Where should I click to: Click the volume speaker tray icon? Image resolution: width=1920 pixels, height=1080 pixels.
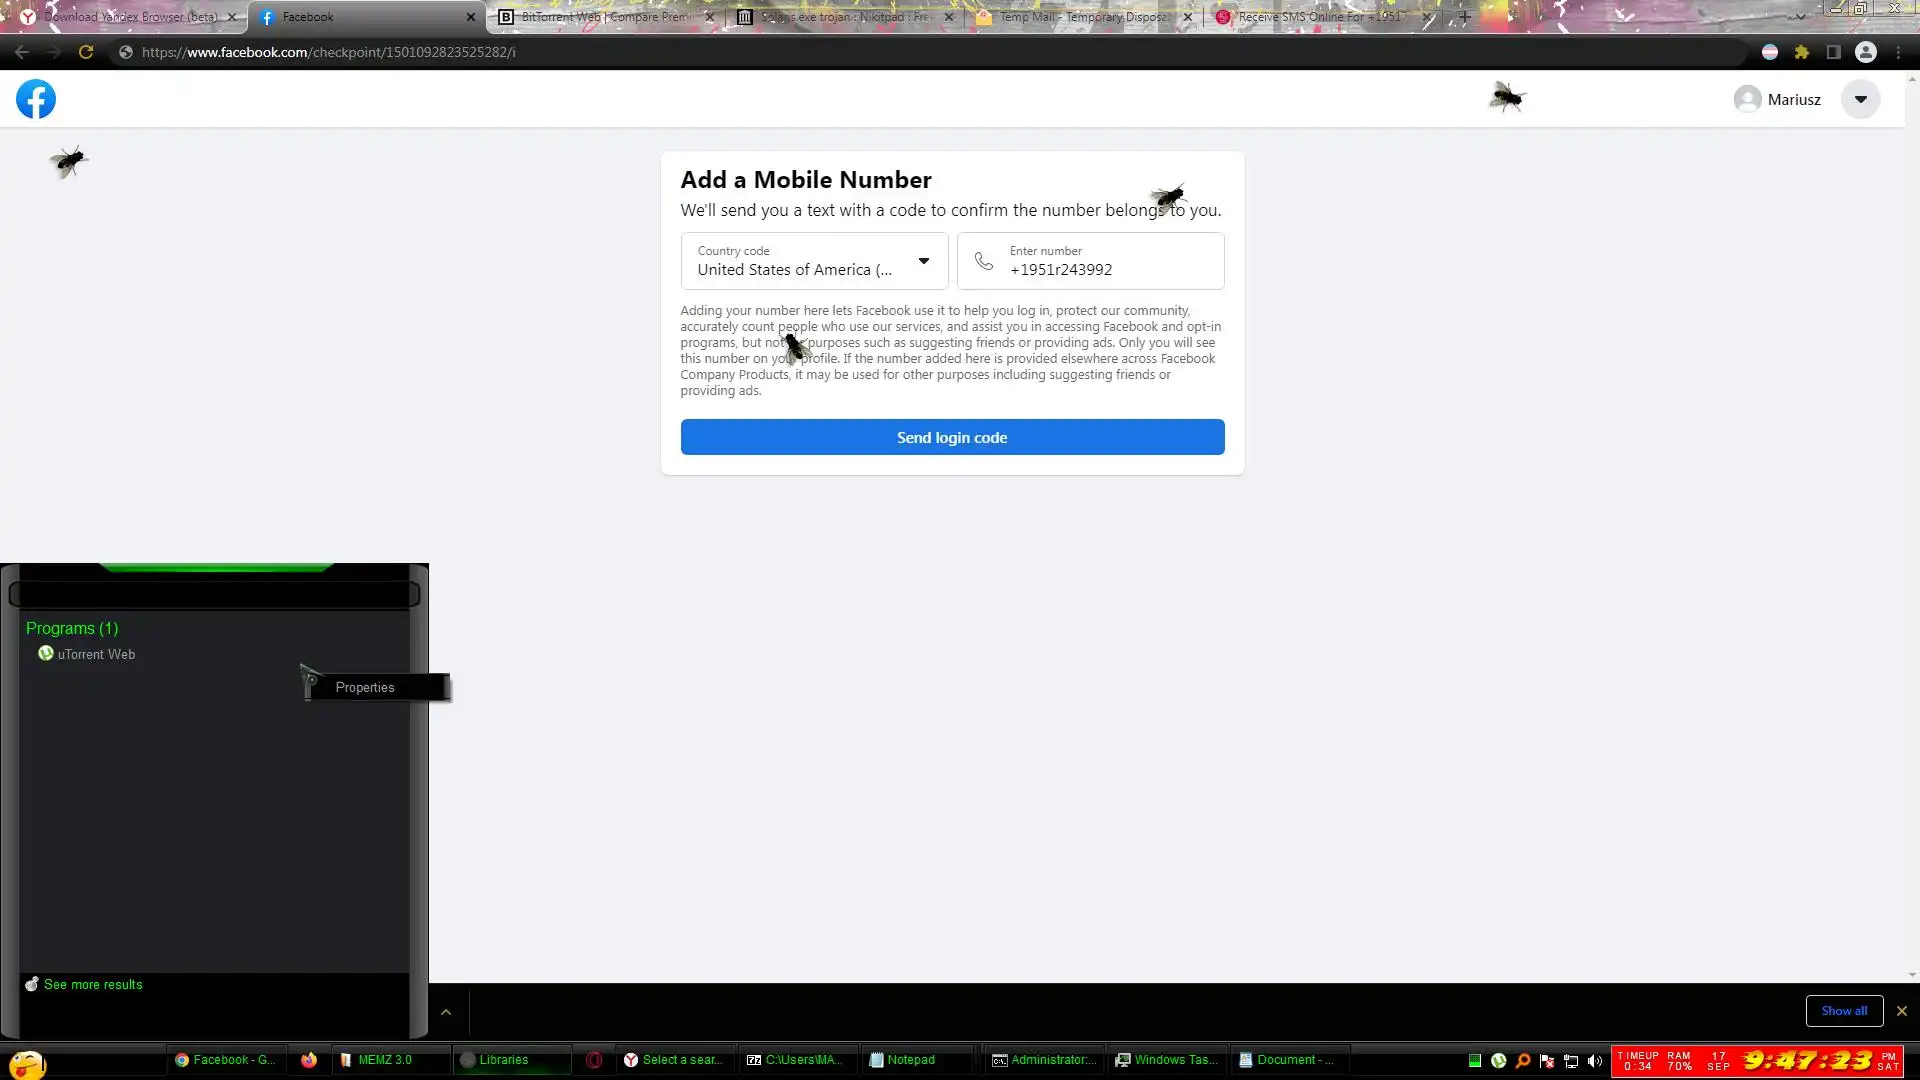(1595, 1061)
